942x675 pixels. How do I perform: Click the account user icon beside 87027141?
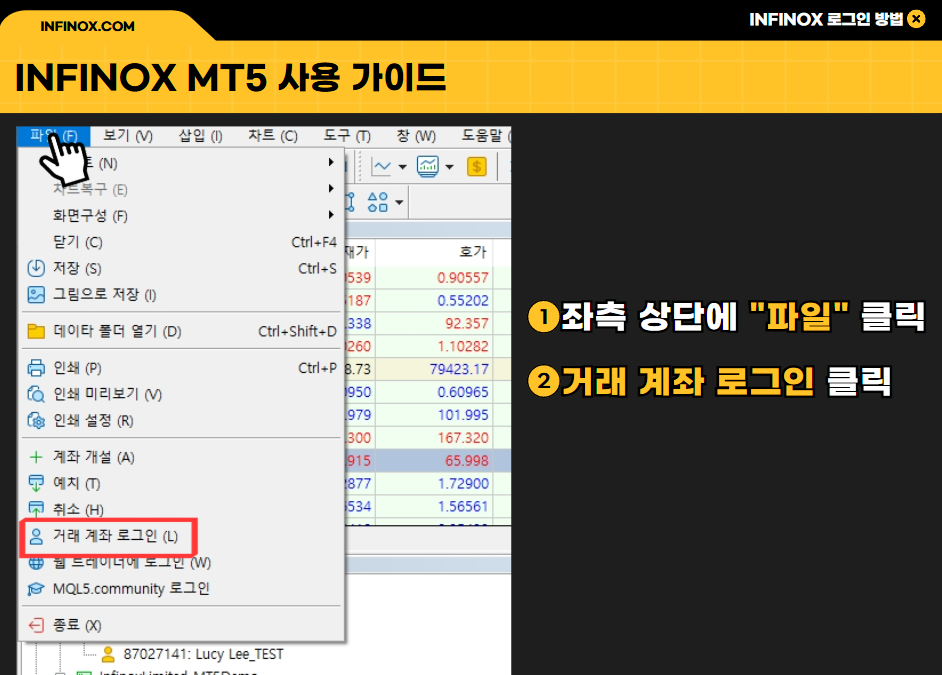(x=108, y=653)
